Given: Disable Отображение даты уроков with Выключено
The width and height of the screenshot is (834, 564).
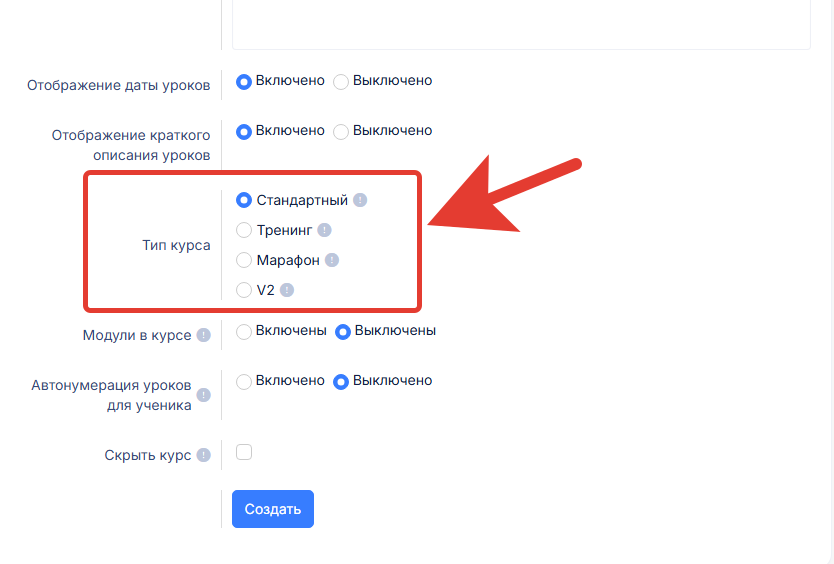Looking at the screenshot, I should [x=341, y=81].
